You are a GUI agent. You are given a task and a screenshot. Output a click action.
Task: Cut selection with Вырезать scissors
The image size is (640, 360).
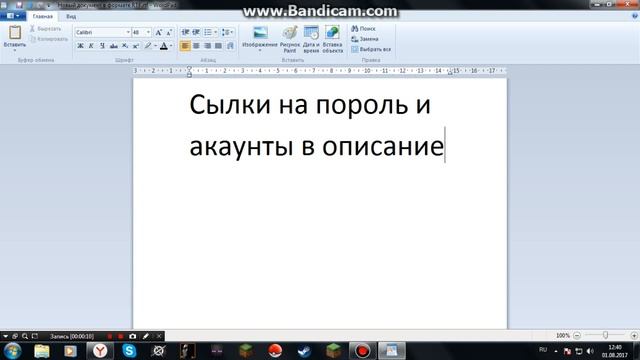click(45, 29)
